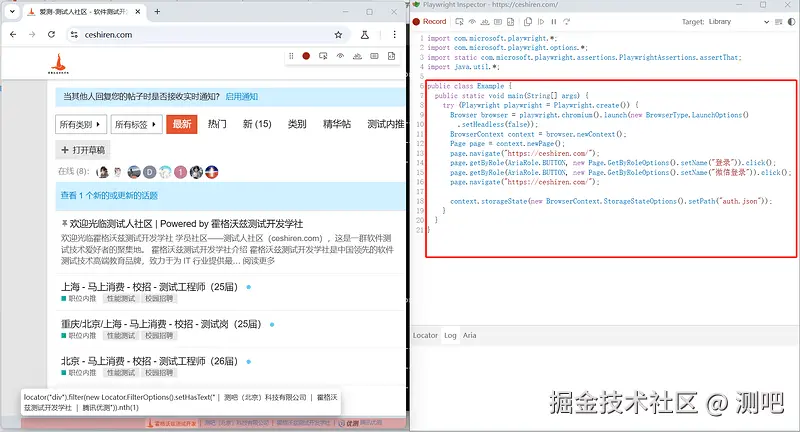Switch to the Locator tab in Inspector
This screenshot has height=432, width=800.
tap(426, 335)
